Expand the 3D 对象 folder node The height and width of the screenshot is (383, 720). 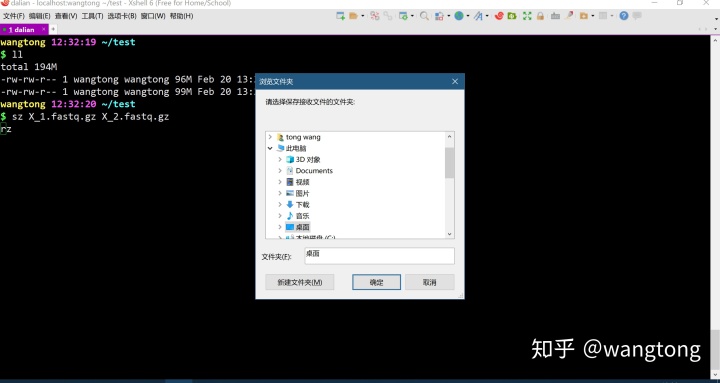(x=280, y=159)
